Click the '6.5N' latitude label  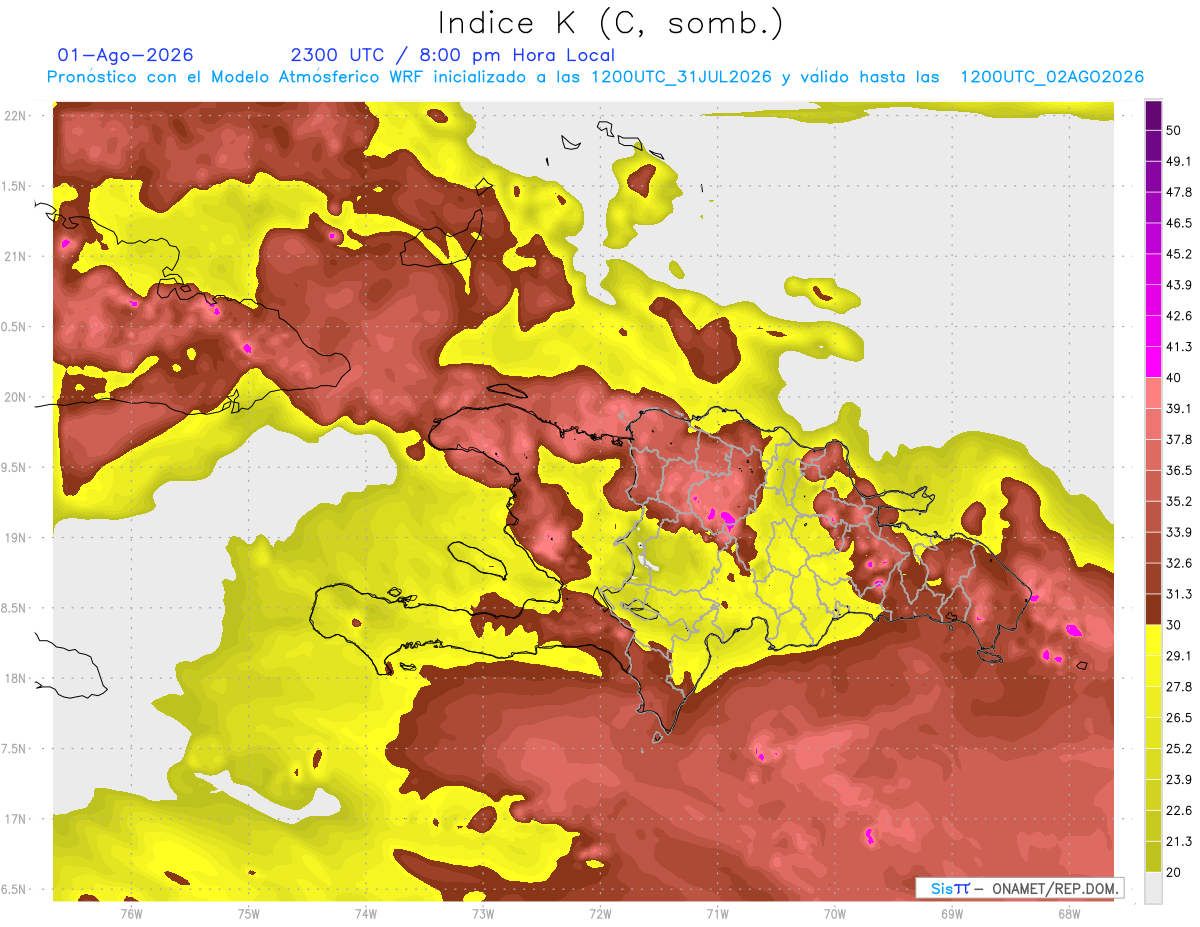15,890
